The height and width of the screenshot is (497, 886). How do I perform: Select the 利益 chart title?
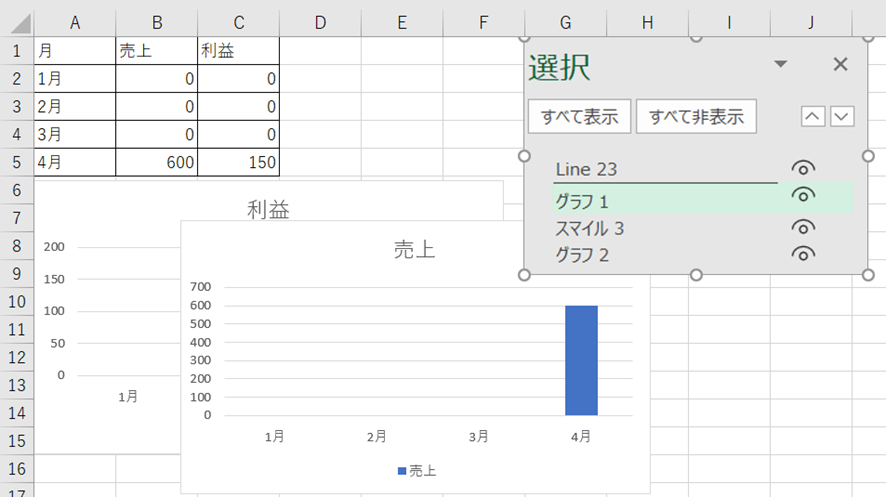pos(268,209)
